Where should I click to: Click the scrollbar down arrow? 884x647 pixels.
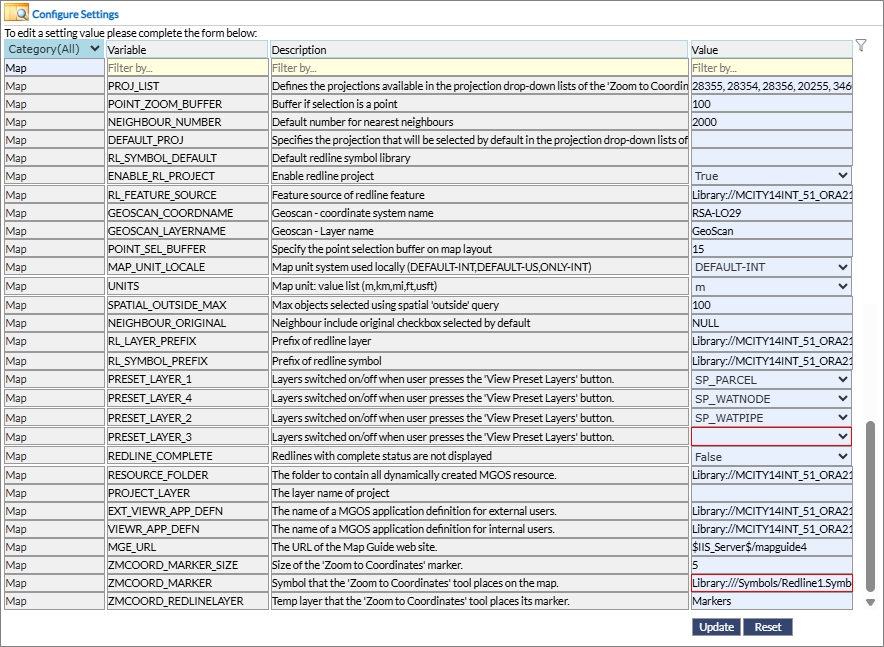coord(870,602)
